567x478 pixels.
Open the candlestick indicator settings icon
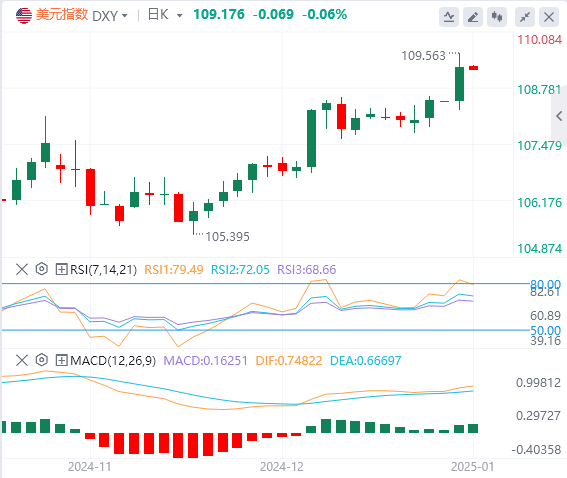[x=497, y=17]
